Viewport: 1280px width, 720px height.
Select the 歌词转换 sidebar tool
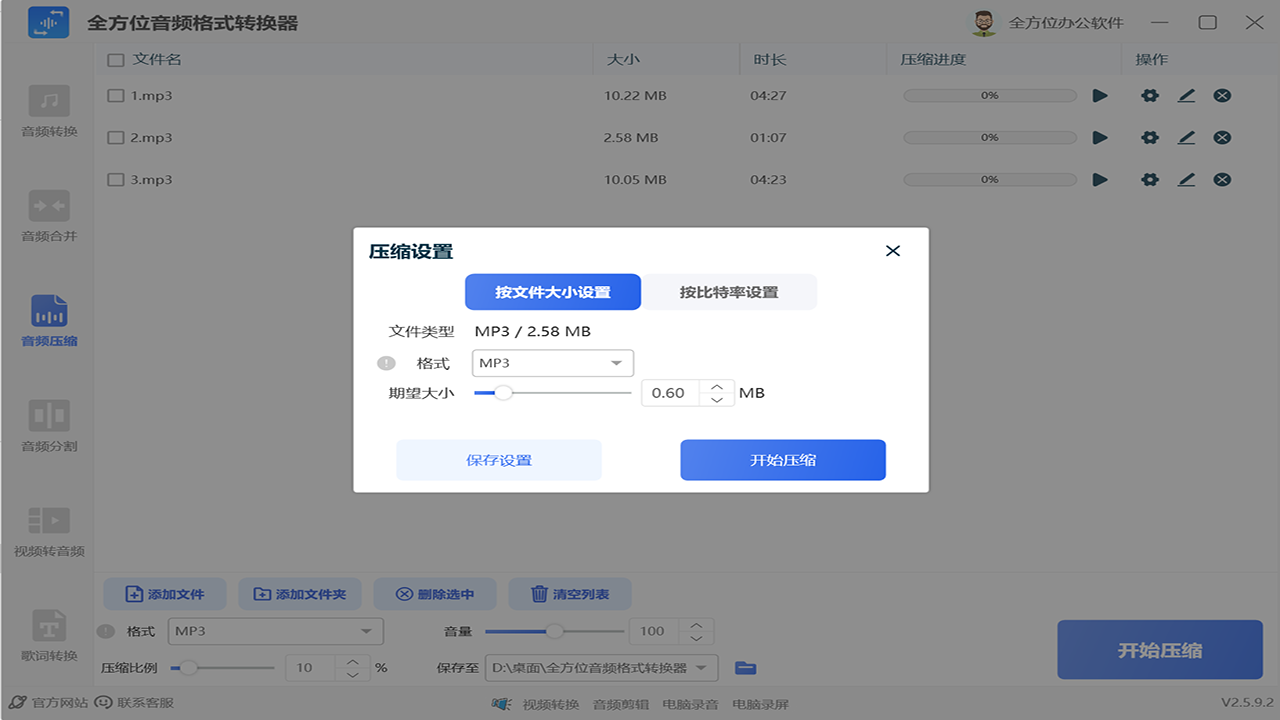48,635
